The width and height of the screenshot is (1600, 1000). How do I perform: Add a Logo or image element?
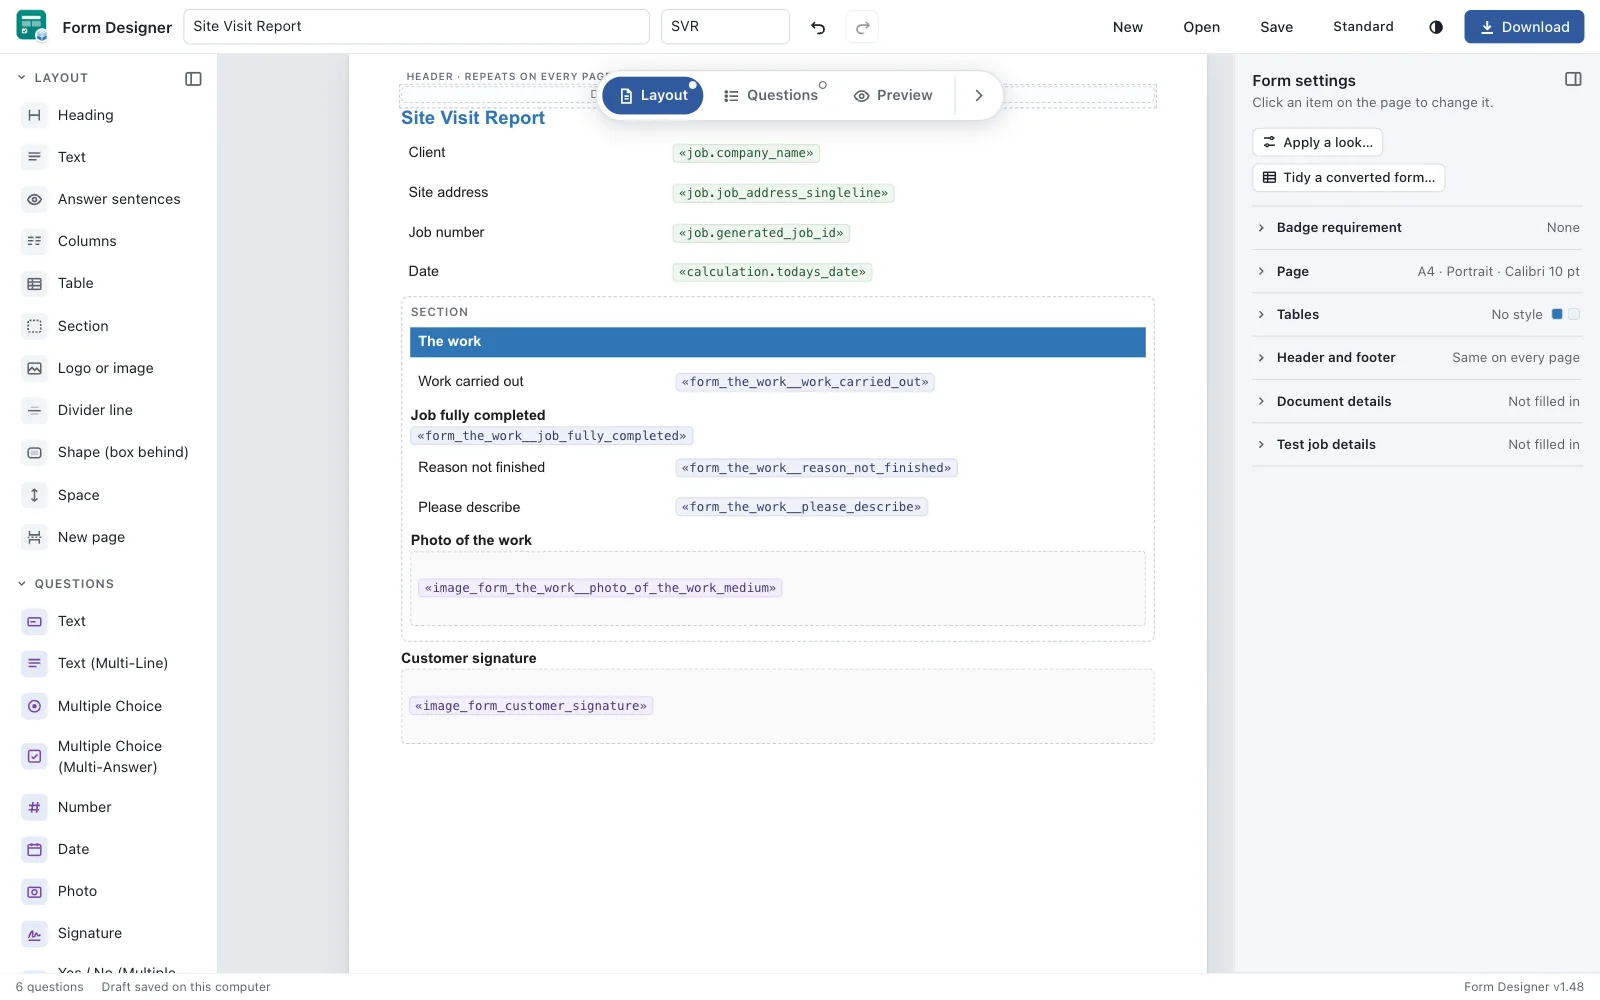[x=109, y=368]
